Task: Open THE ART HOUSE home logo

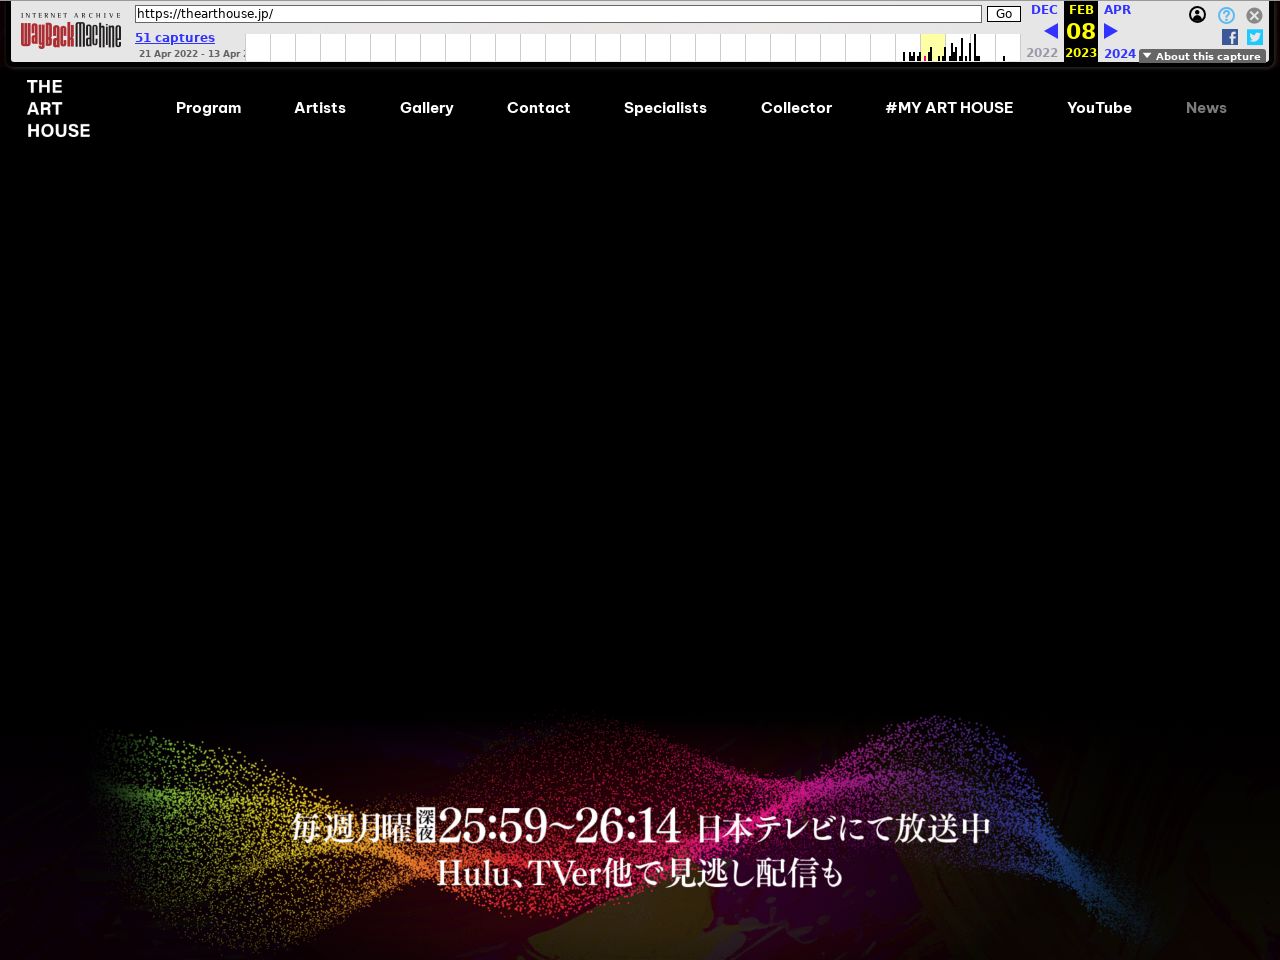Action: point(58,109)
